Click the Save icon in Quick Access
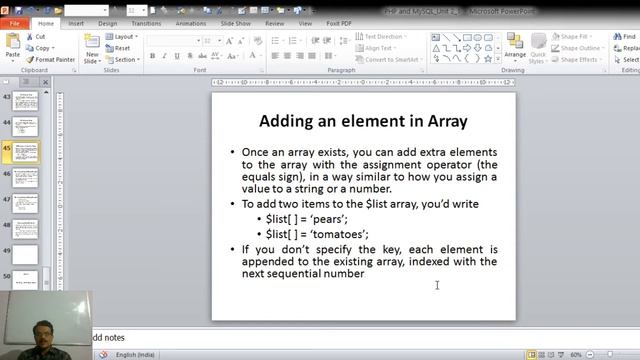Viewport: 640px width, 360px height. (x=19, y=11)
